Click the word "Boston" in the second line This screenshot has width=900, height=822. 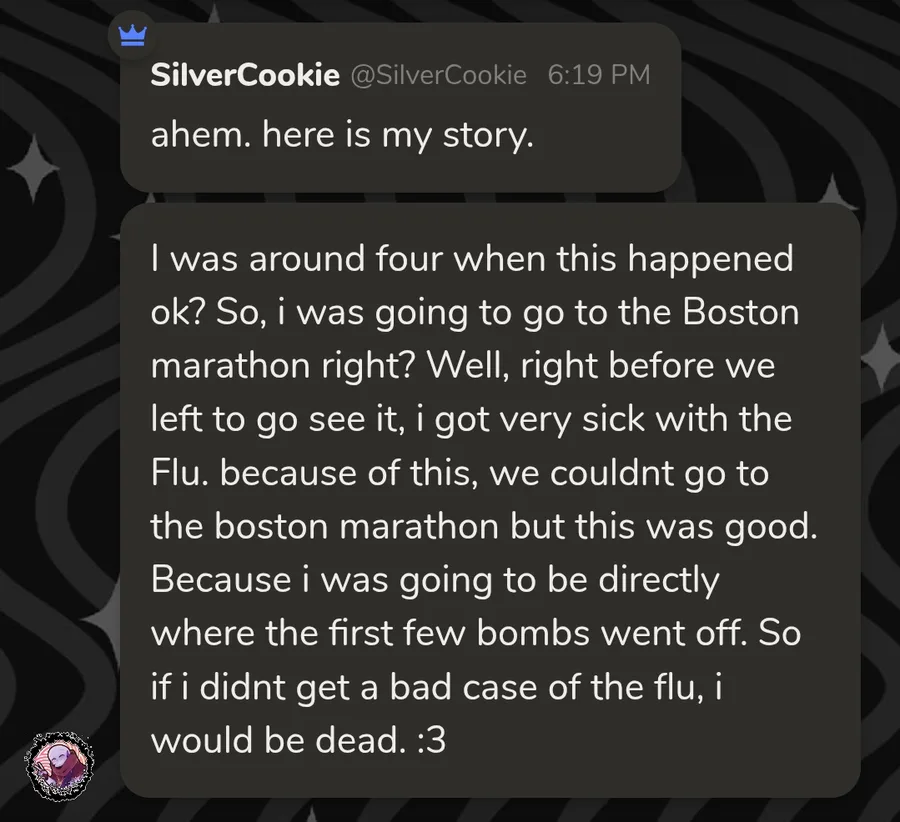pyautogui.click(x=742, y=313)
